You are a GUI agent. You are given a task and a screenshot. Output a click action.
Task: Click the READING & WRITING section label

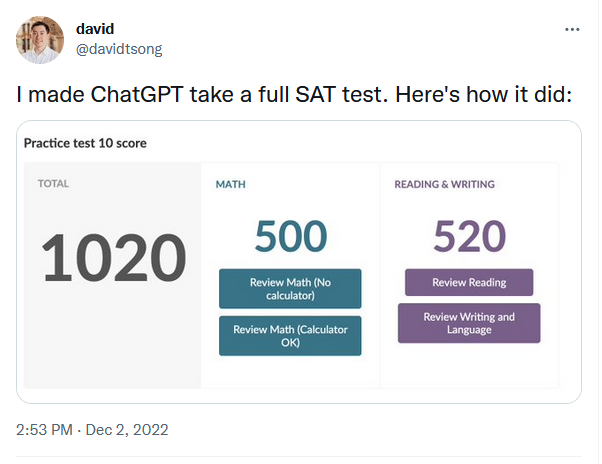pos(444,185)
